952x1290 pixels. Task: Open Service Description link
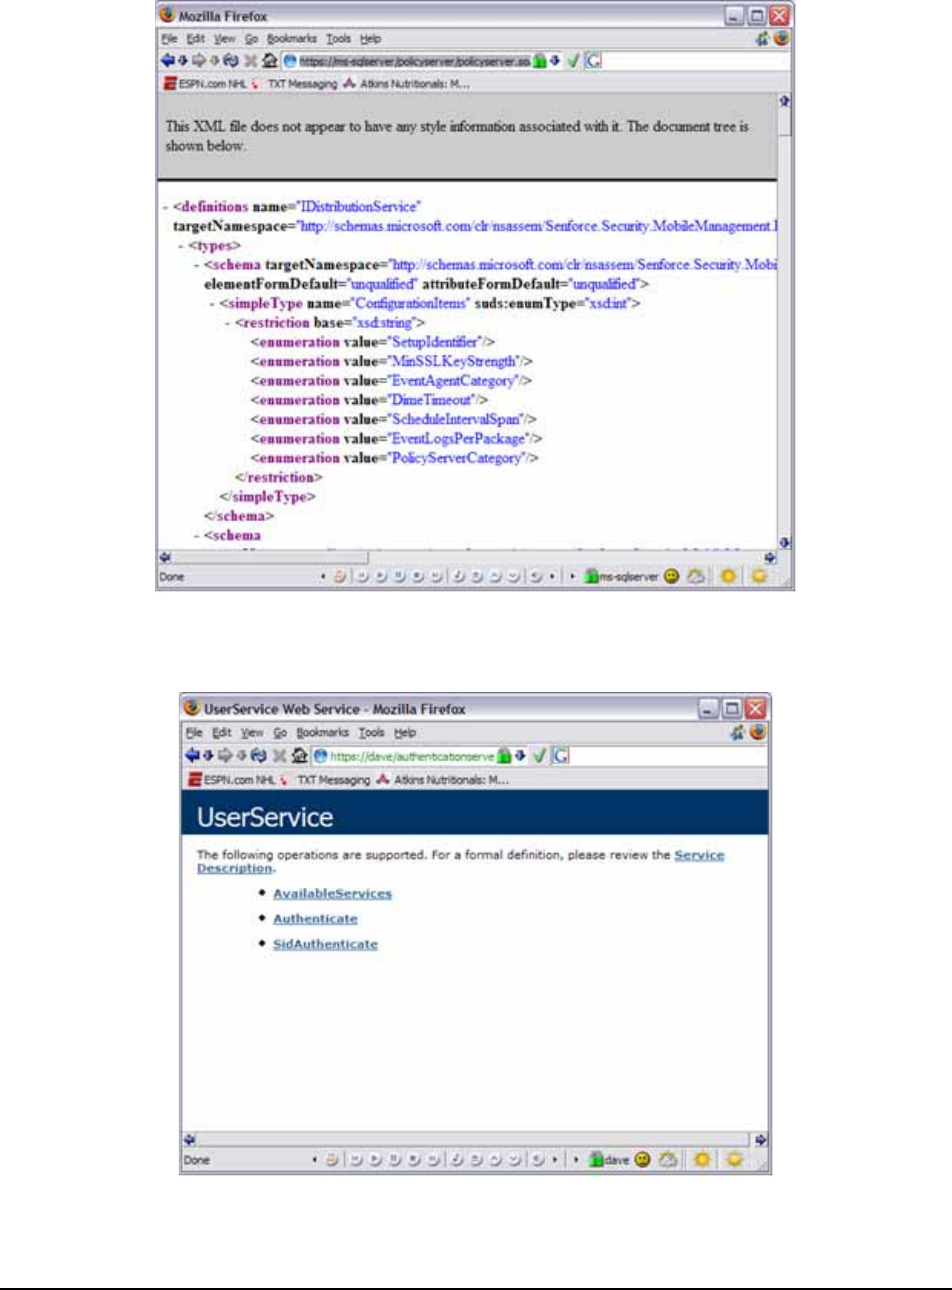pos(698,856)
